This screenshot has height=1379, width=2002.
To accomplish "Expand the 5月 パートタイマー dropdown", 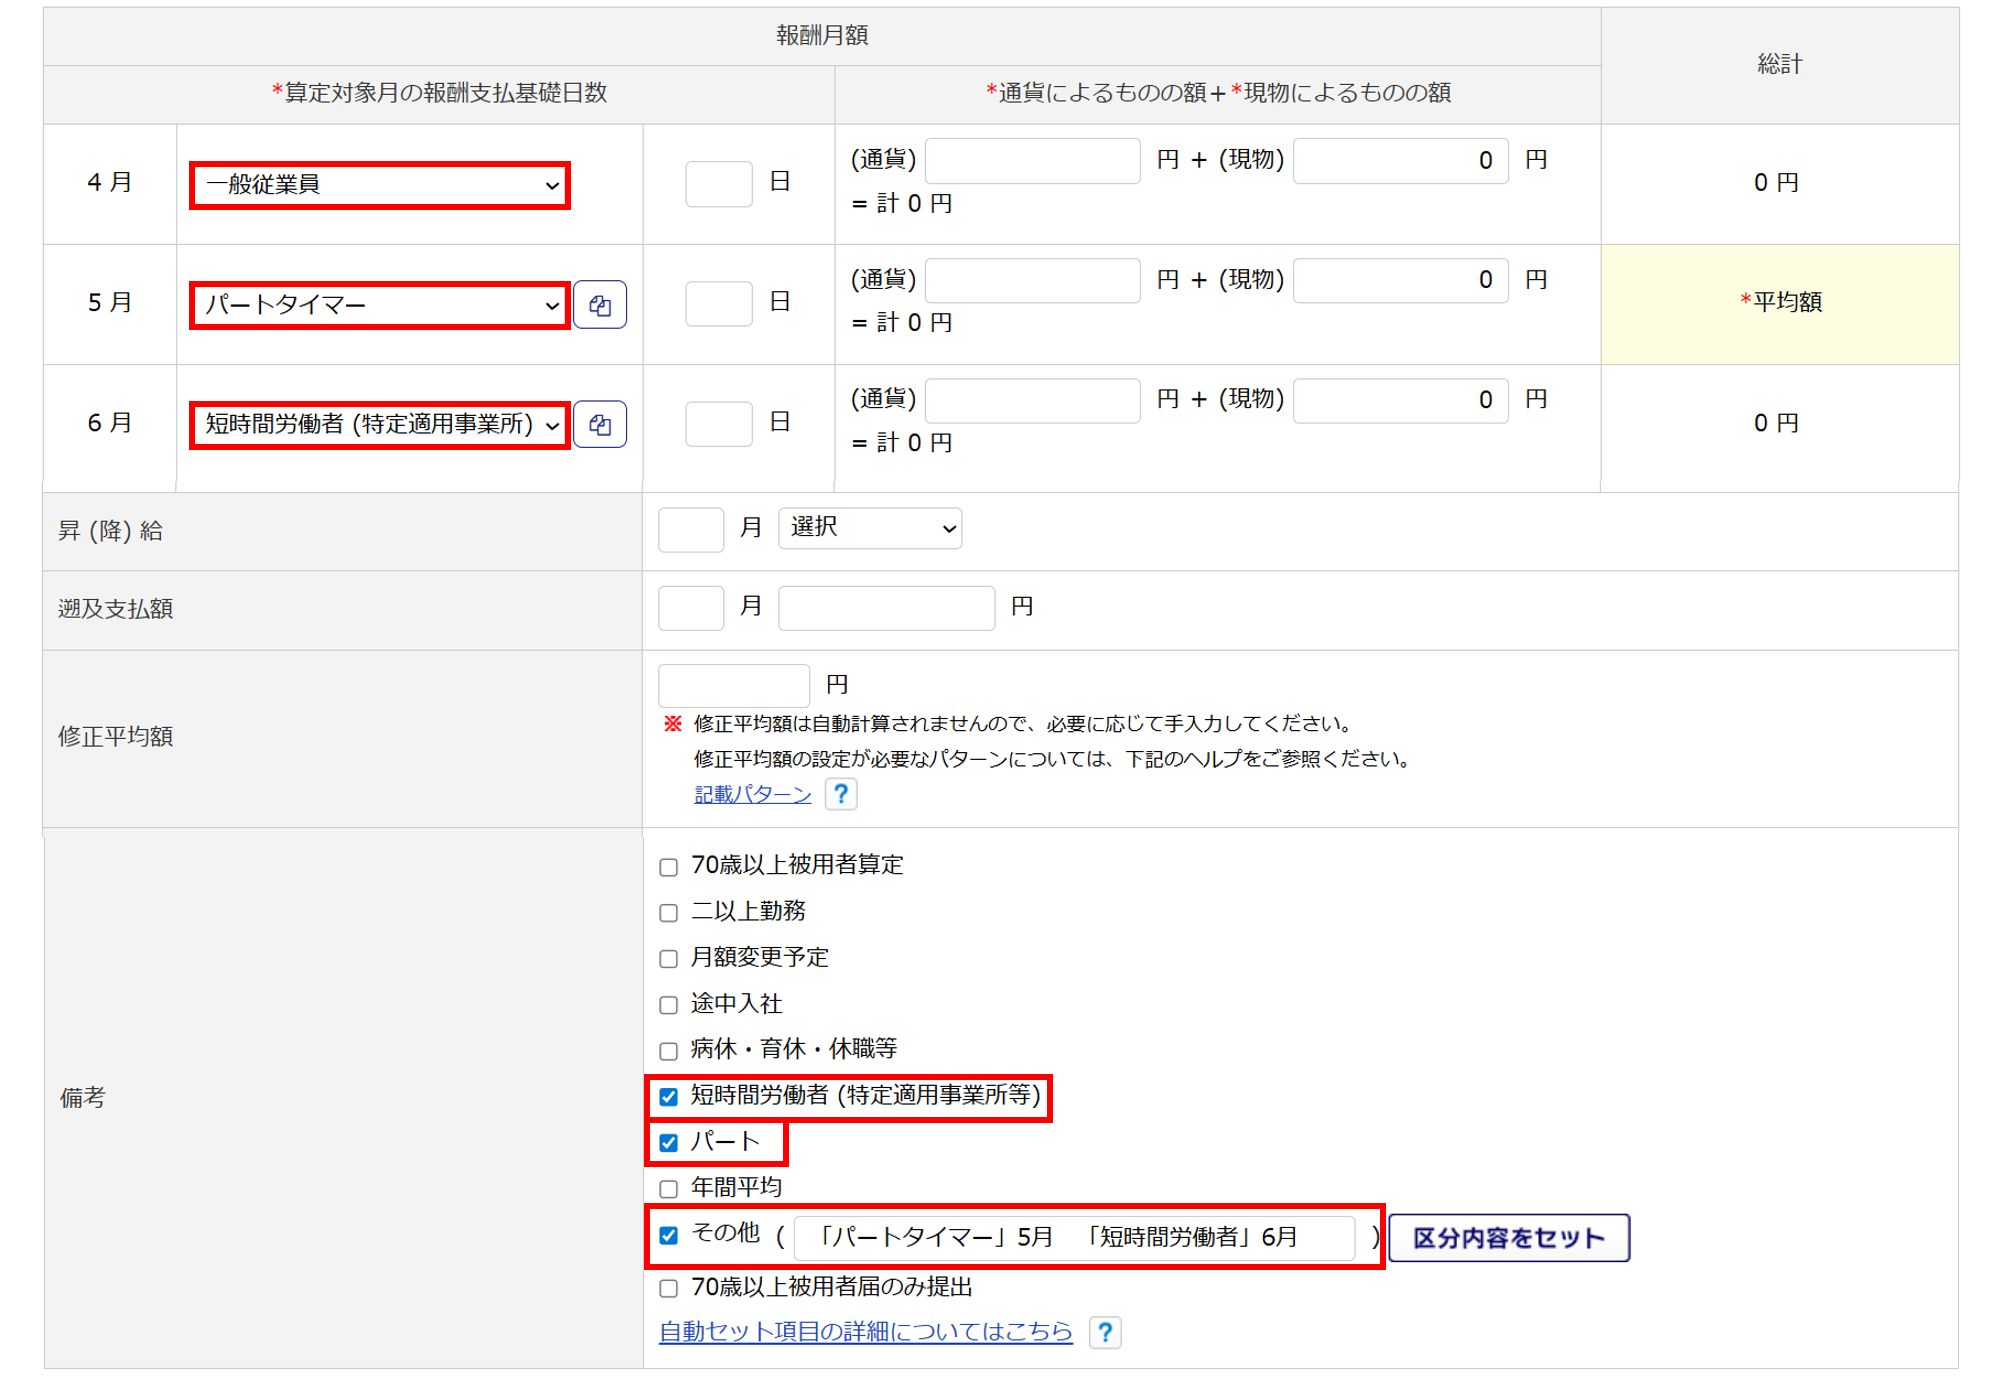I will pos(380,305).
